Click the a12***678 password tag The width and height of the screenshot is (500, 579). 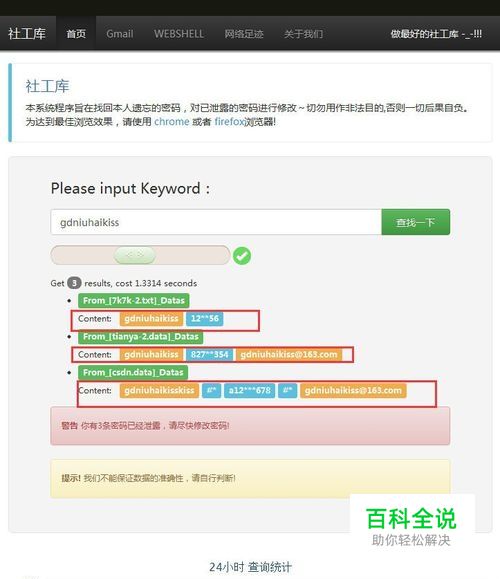tap(249, 390)
